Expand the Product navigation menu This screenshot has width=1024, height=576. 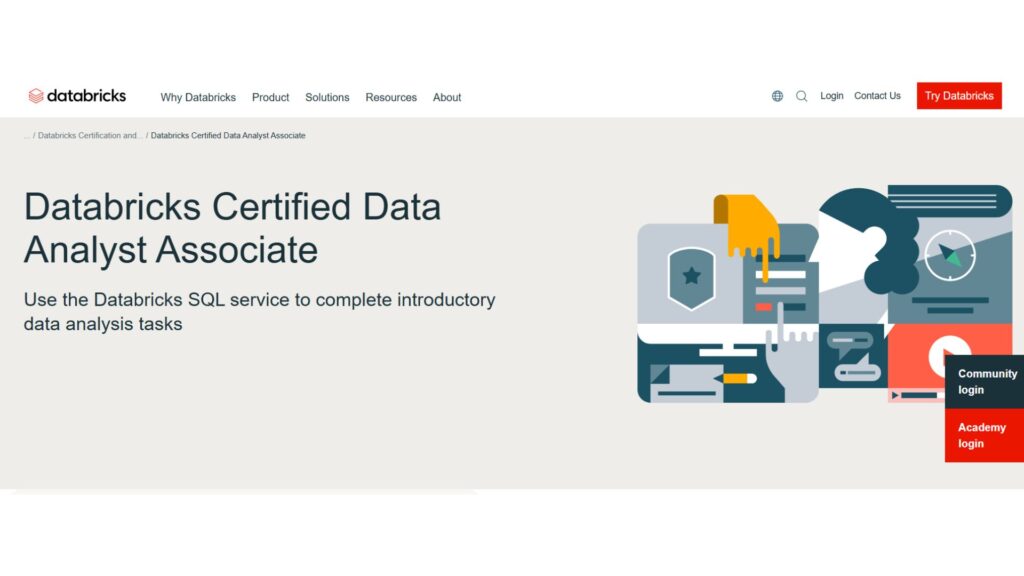pos(270,97)
